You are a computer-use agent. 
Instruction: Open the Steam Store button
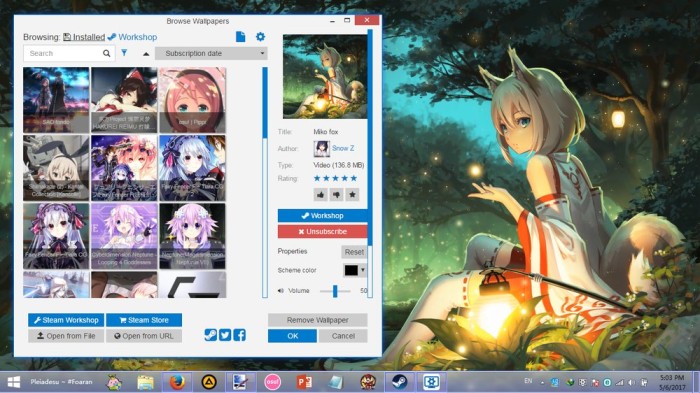144,320
